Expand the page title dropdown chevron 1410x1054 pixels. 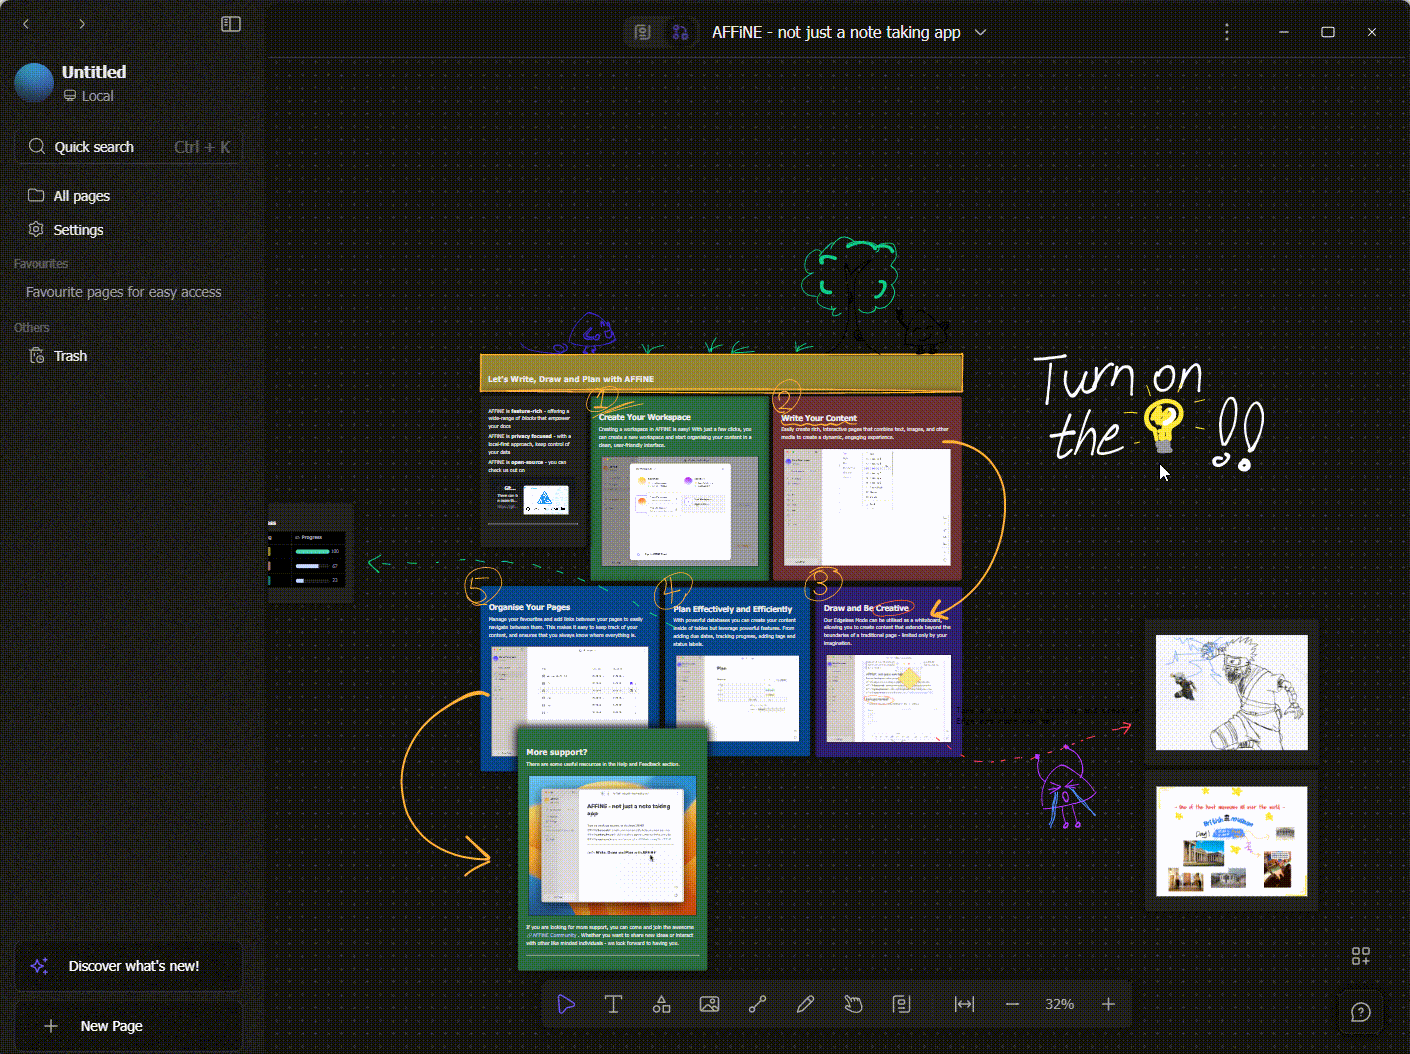[981, 32]
